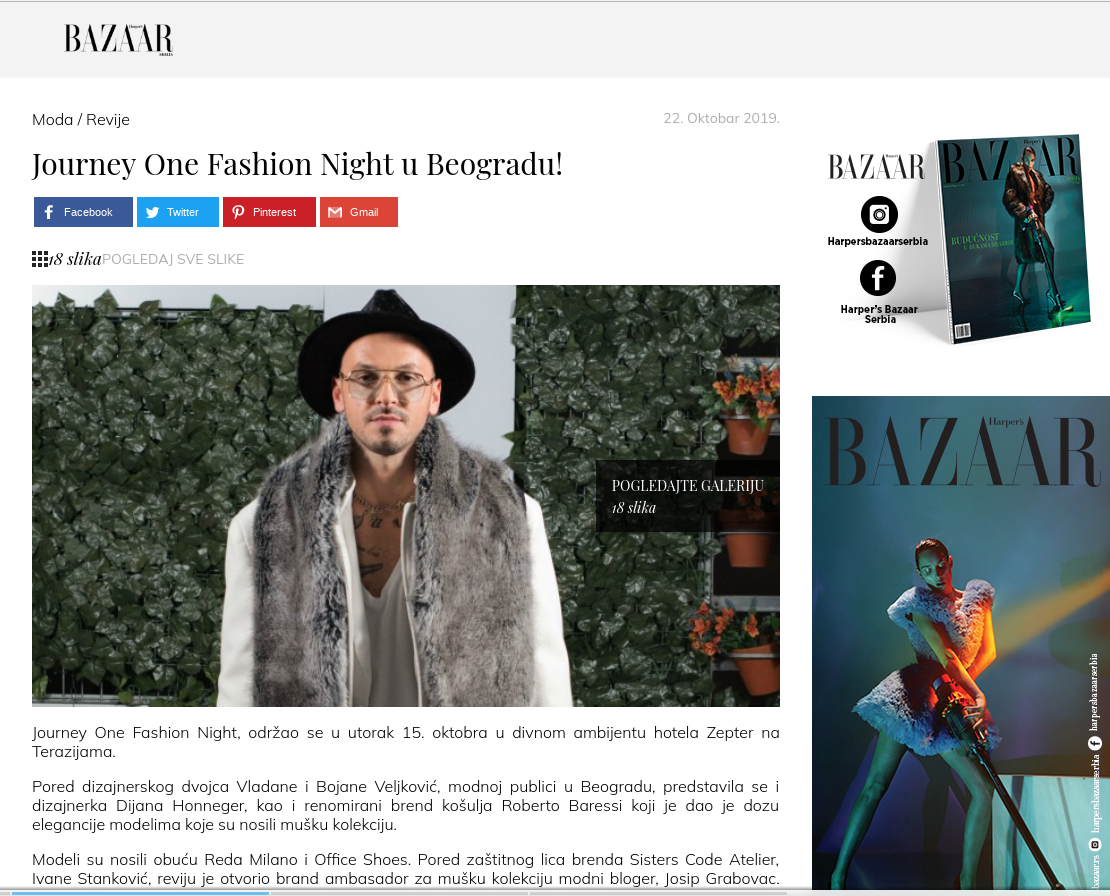The image size is (1110, 896).
Task: Open the main article photo
Action: click(x=406, y=495)
